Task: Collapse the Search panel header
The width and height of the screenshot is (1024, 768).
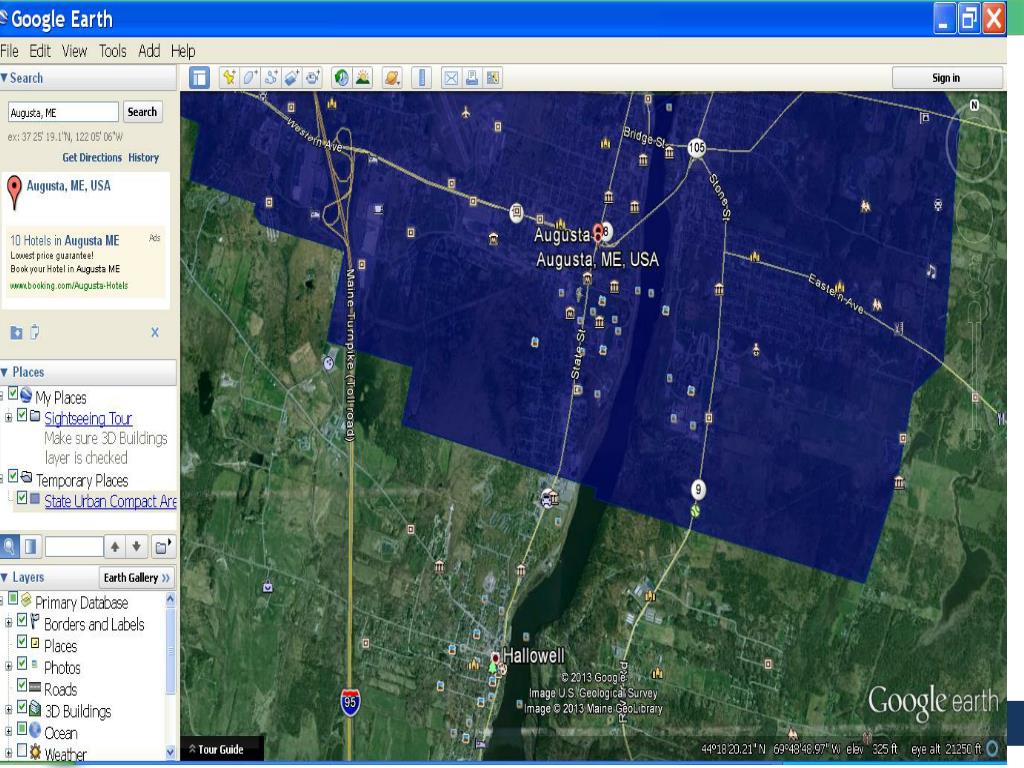Action: click(88, 78)
